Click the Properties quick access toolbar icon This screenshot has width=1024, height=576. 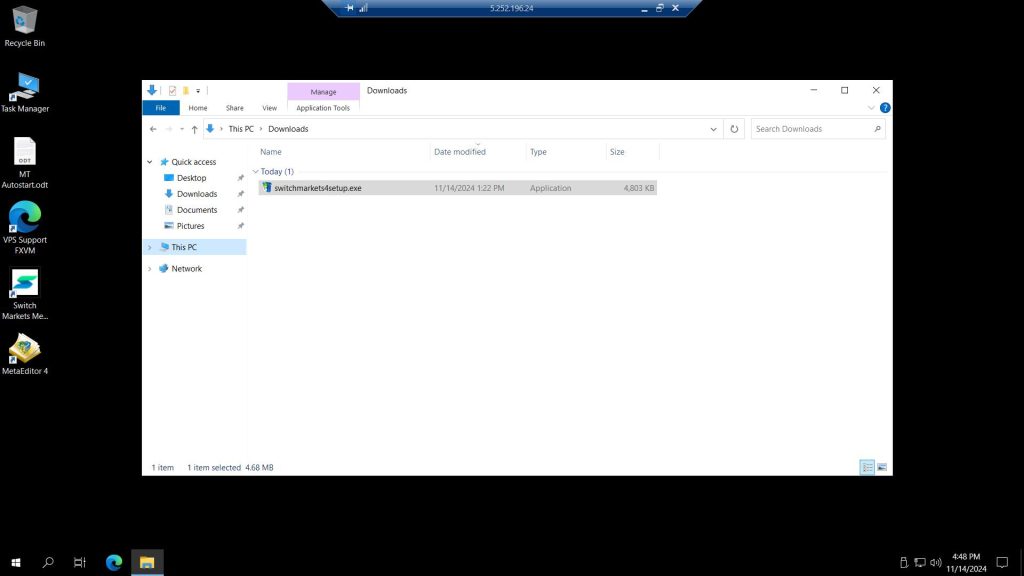(173, 91)
